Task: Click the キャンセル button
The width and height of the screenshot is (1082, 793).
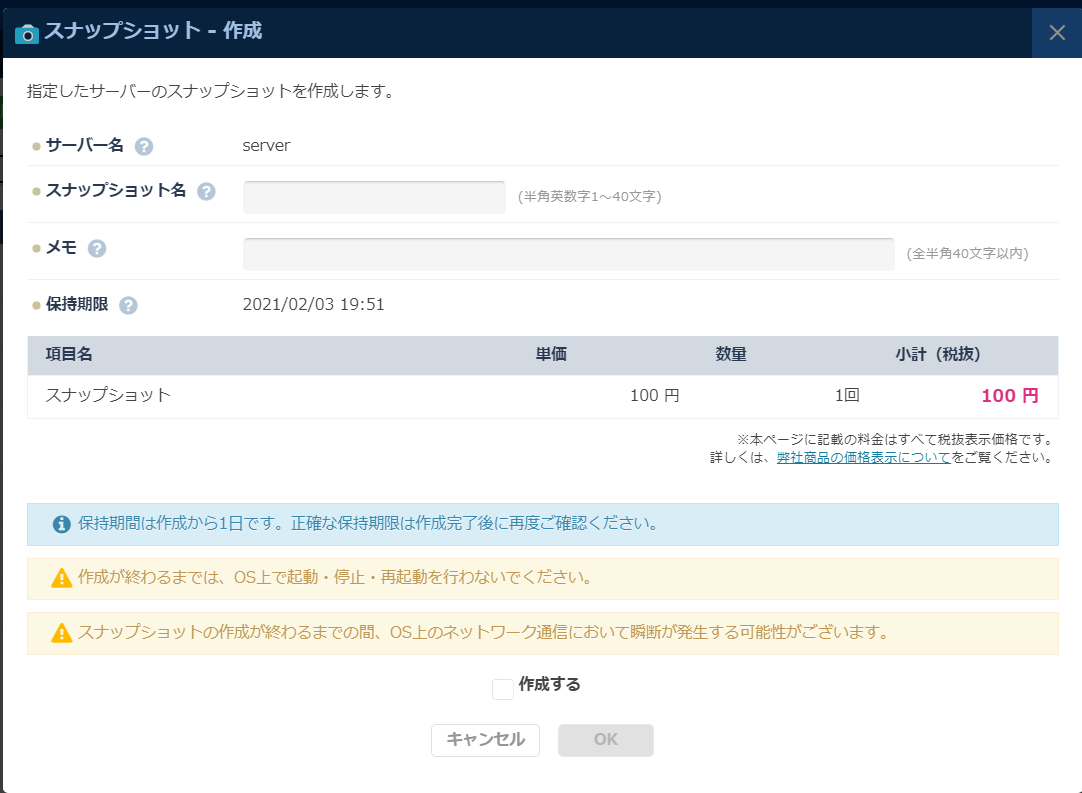Action: pyautogui.click(x=485, y=740)
